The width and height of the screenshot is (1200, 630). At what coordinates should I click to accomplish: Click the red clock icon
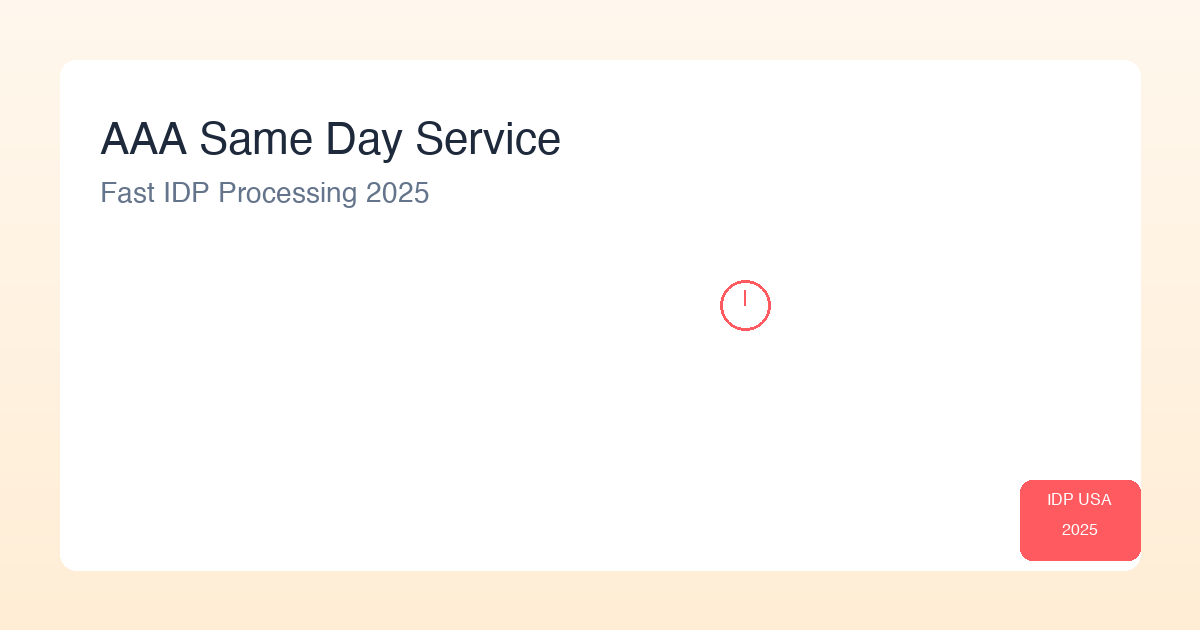click(x=745, y=305)
